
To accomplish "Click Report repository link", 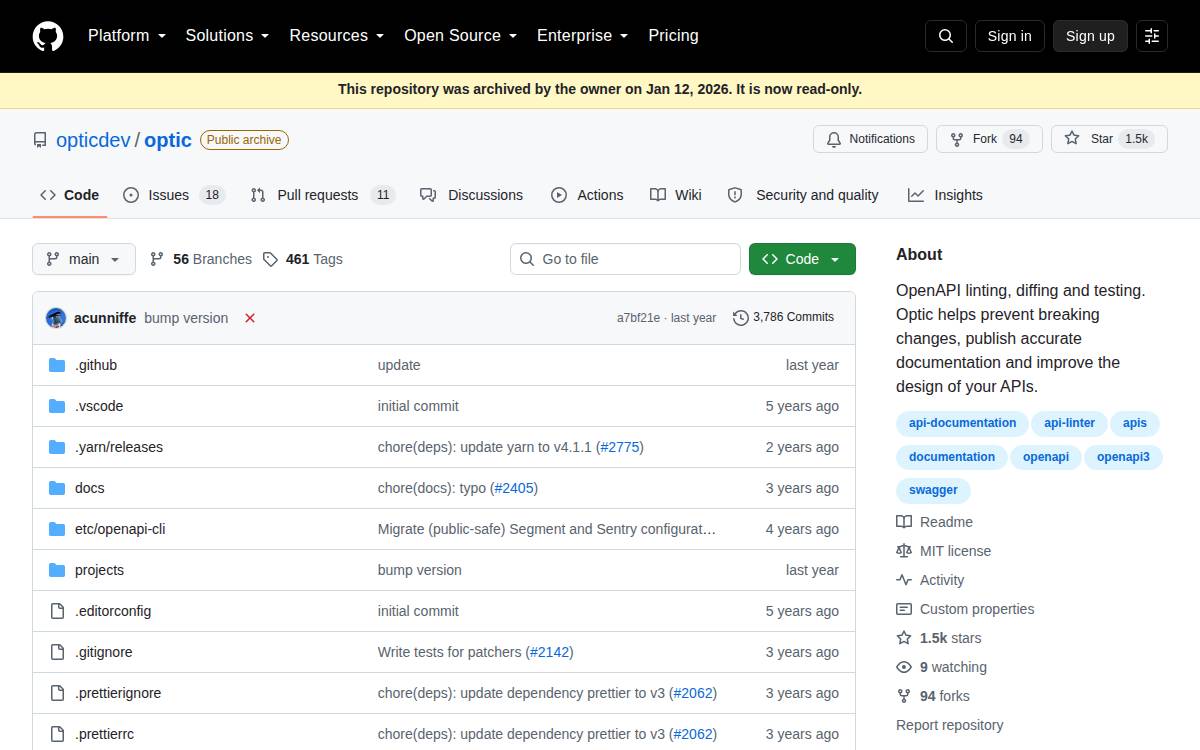I will (949, 725).
